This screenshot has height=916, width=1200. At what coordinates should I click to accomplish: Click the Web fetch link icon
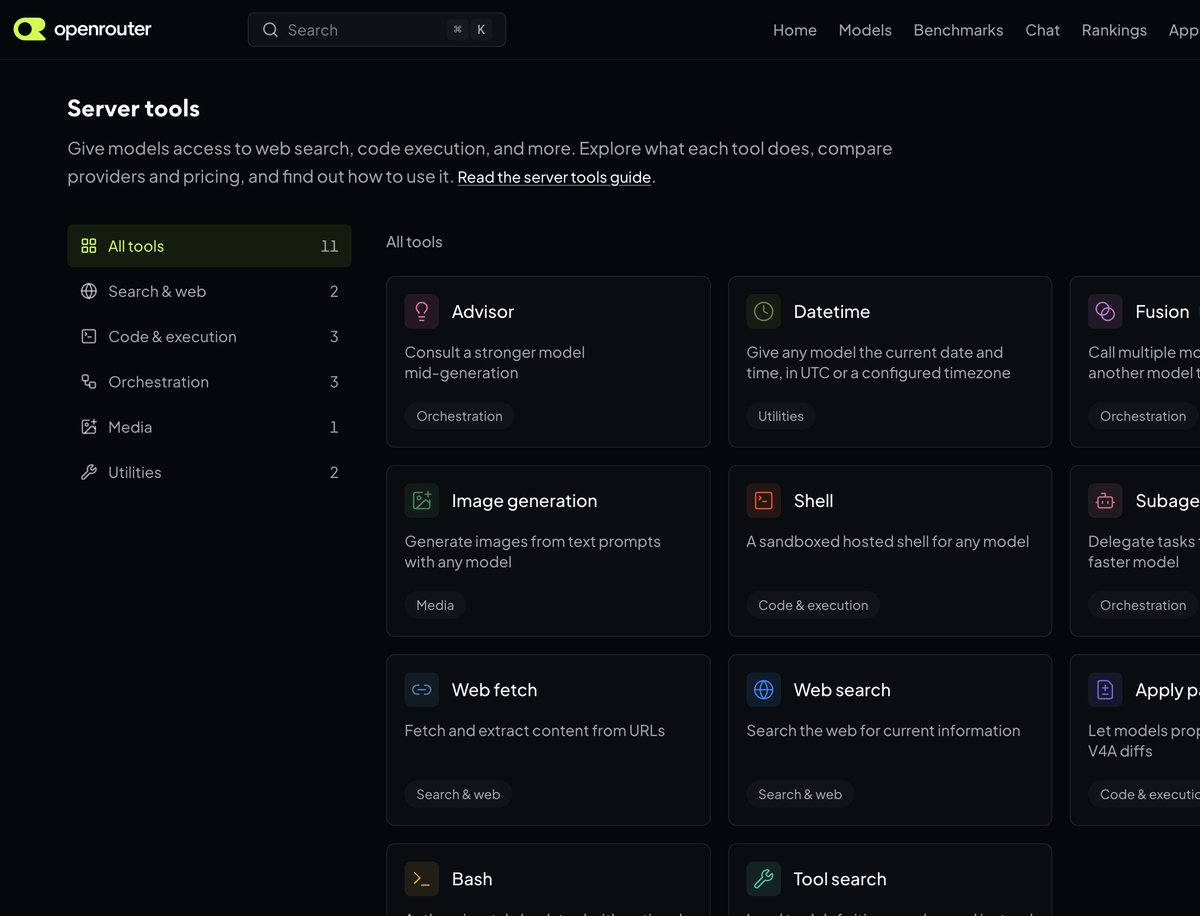pyautogui.click(x=422, y=689)
